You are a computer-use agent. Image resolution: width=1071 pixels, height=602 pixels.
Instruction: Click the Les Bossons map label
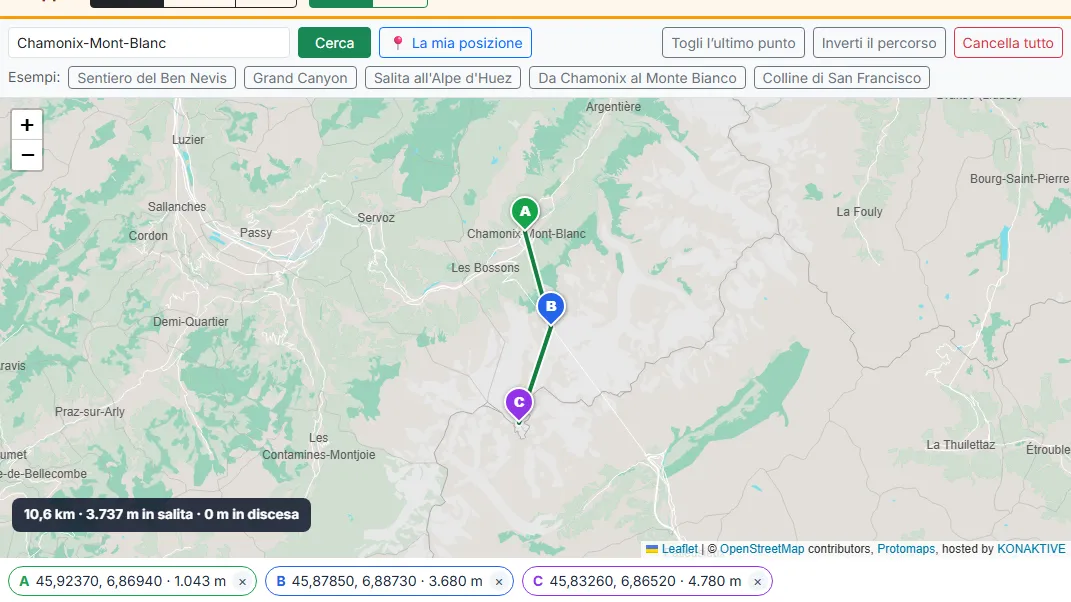coord(485,268)
